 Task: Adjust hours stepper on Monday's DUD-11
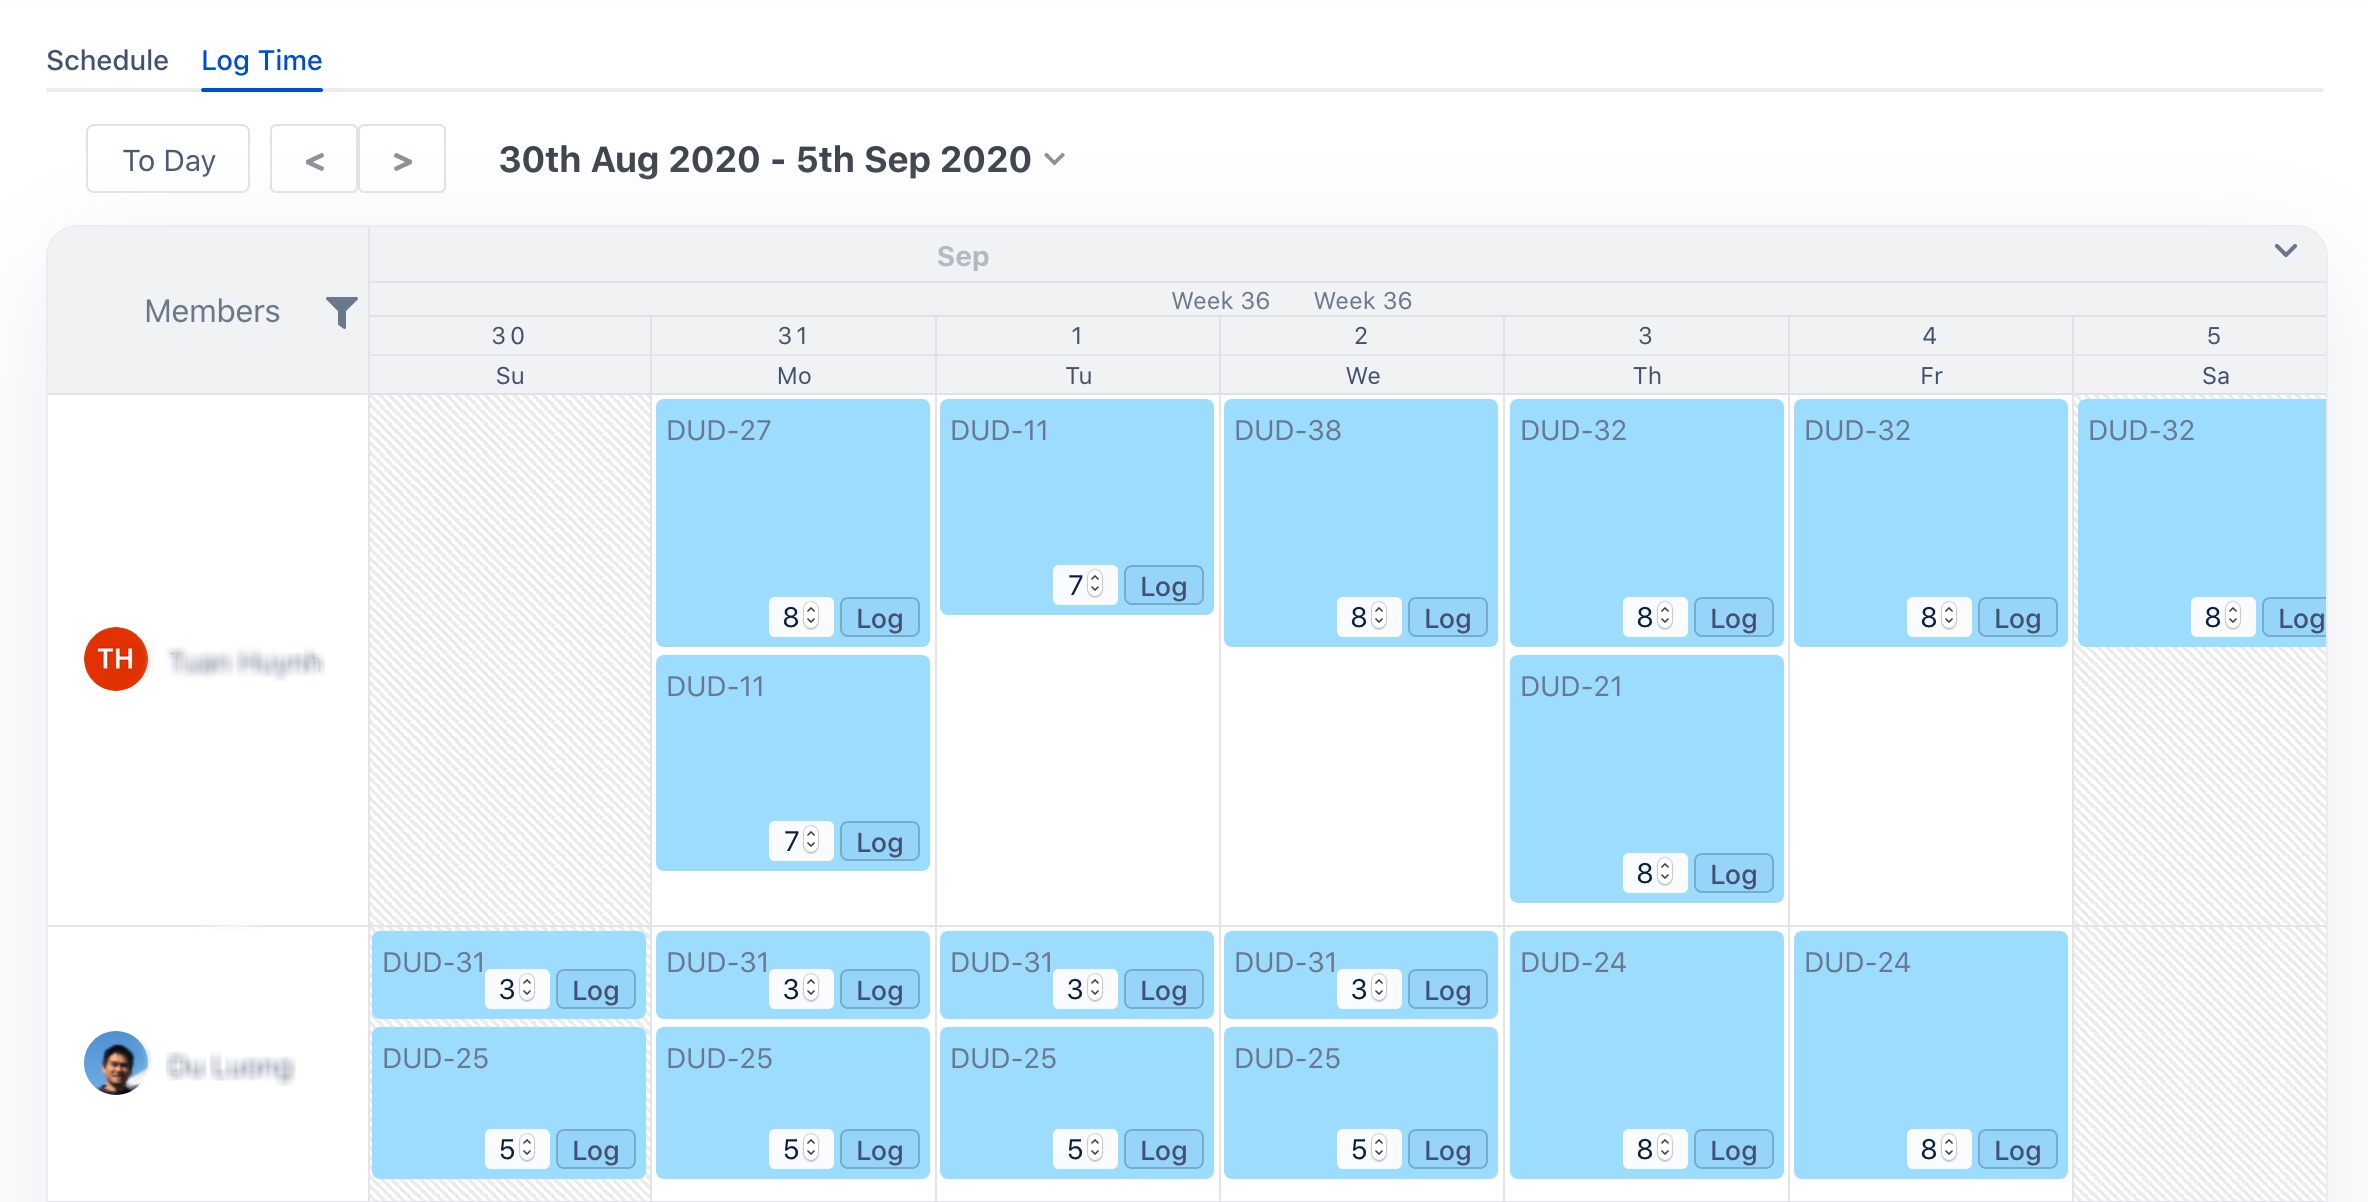(x=811, y=841)
